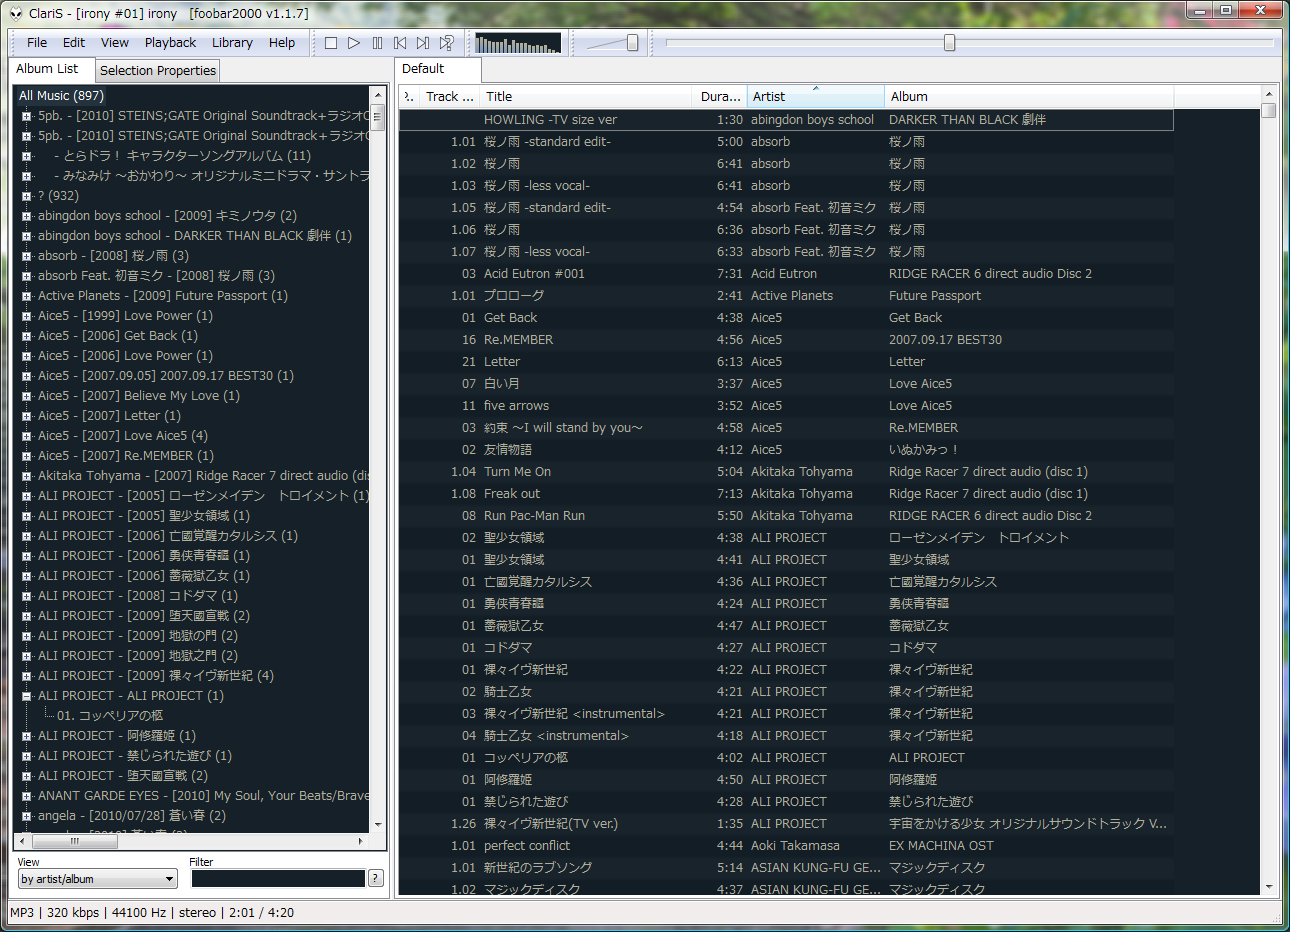Click the filter help '?' button

pos(376,878)
